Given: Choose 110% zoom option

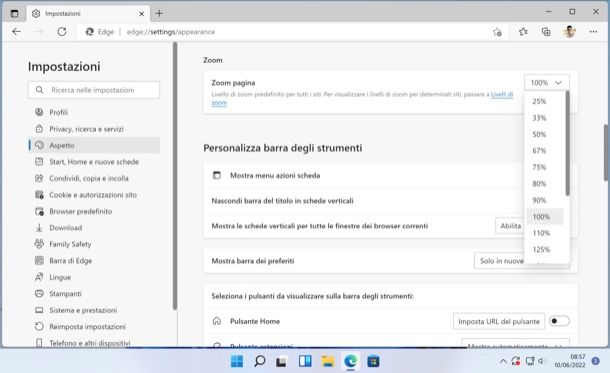Looking at the screenshot, I should pyautogui.click(x=545, y=233).
